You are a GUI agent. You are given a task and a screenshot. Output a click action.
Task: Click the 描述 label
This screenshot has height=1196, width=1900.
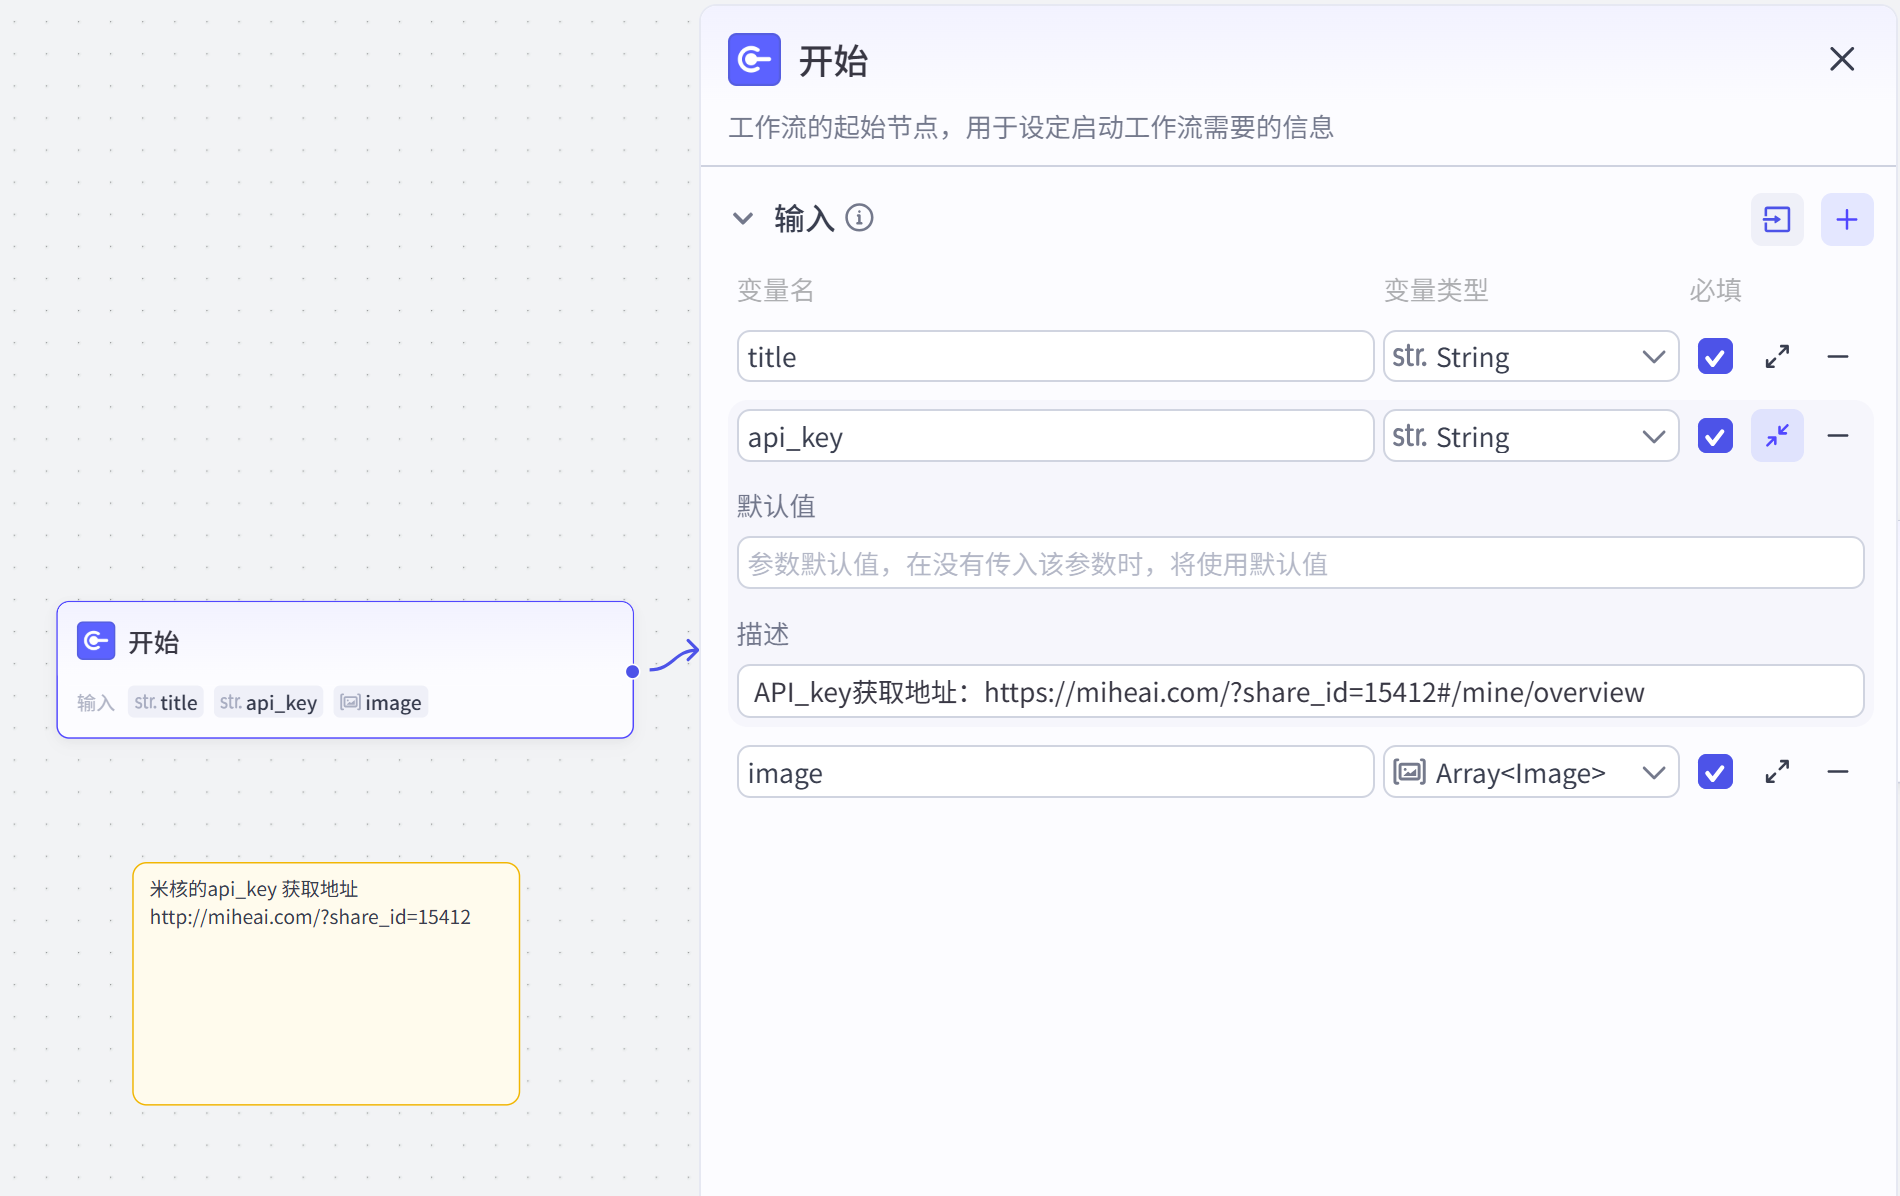click(763, 634)
